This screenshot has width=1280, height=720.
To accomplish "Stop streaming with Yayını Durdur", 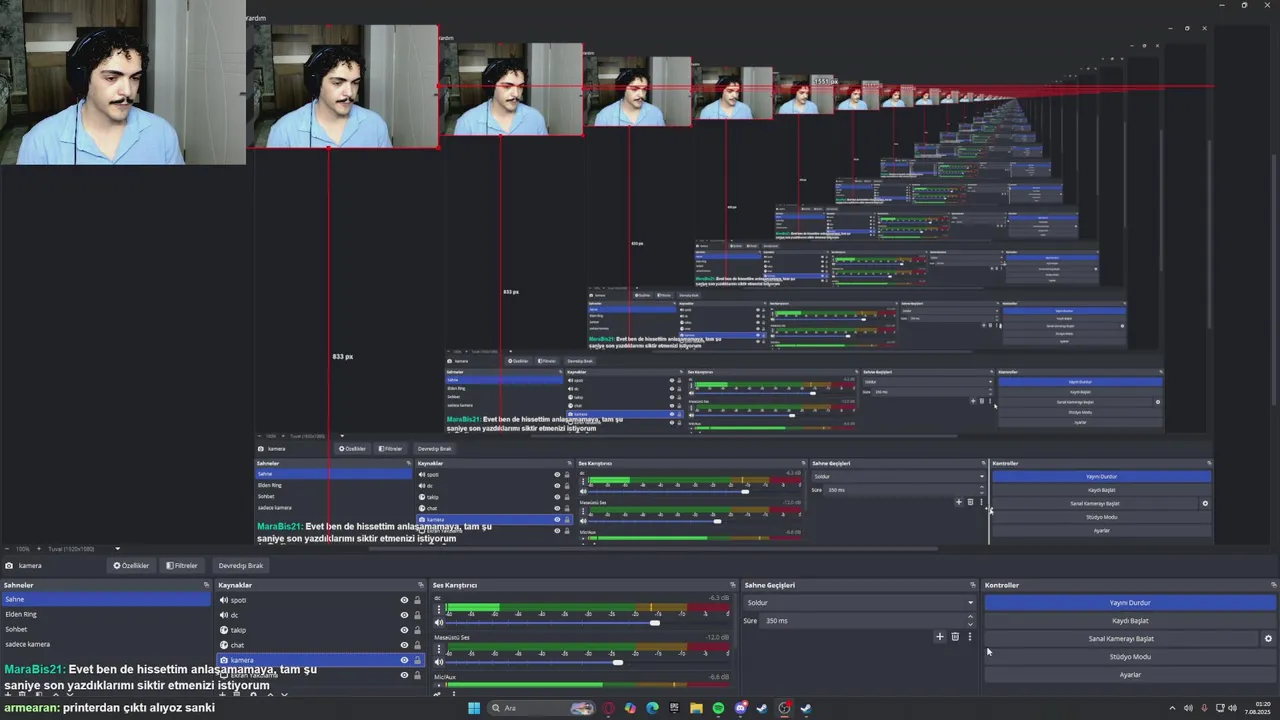I will (1130, 603).
